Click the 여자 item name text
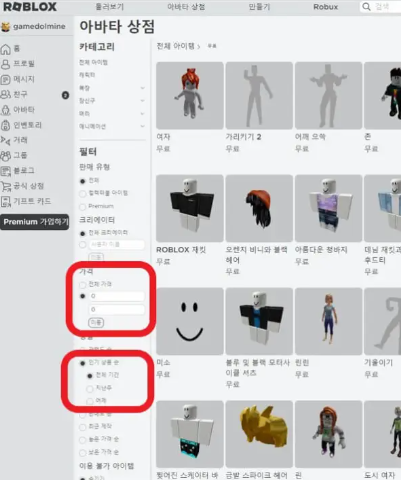Screen dimensions: 401x480 point(163,137)
